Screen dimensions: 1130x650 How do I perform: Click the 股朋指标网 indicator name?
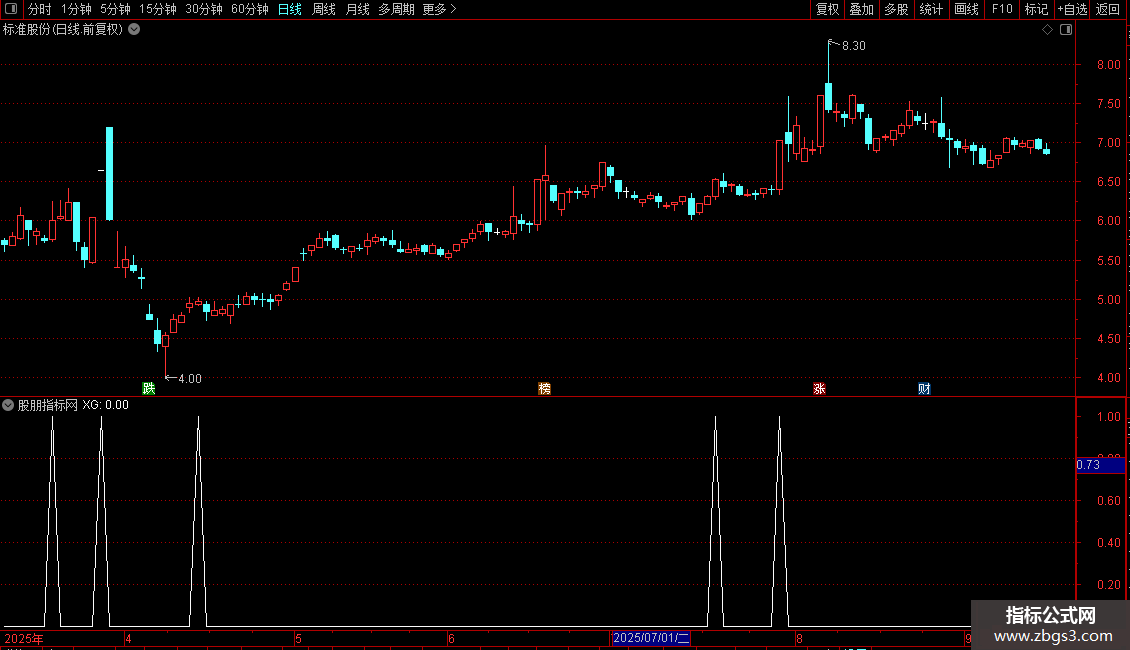pyautogui.click(x=48, y=405)
